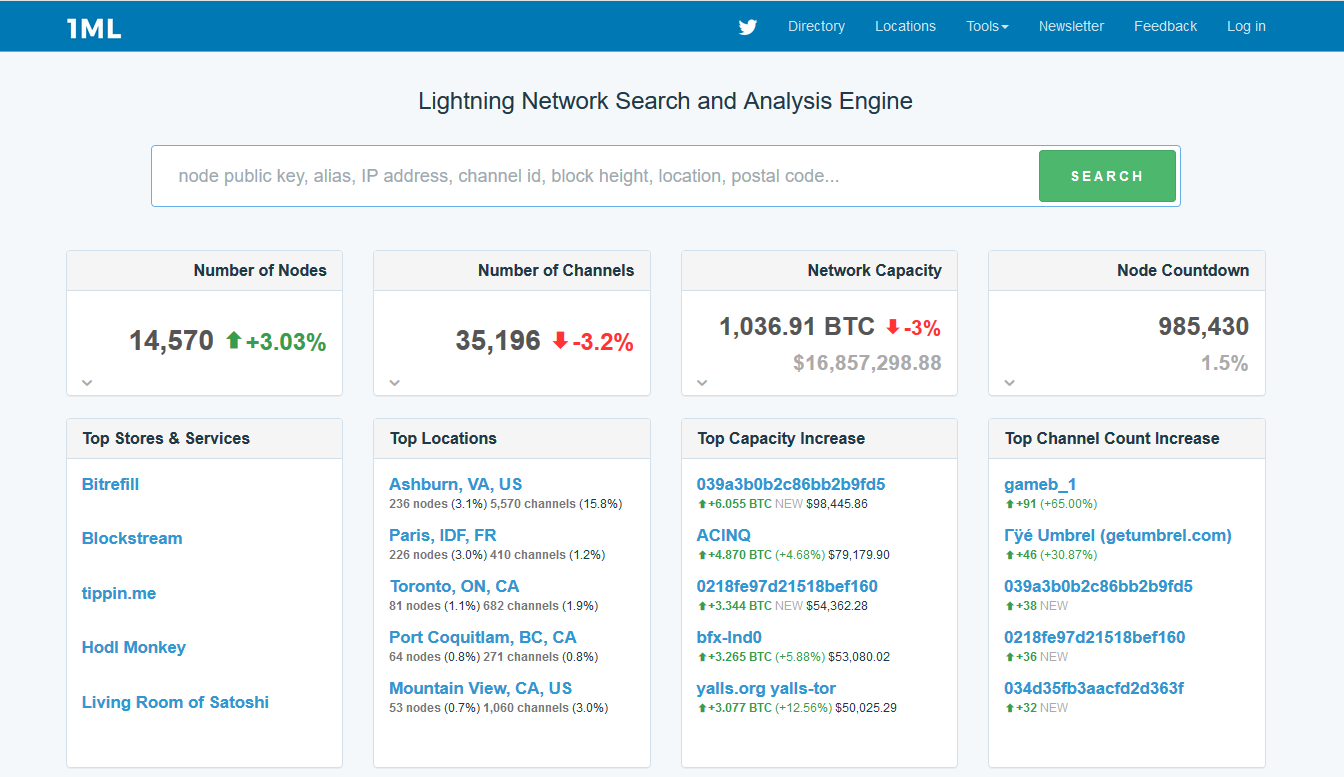Screen dimensions: 1344x777
Task: Open Living Room of Satoshi link
Action: coord(175,702)
